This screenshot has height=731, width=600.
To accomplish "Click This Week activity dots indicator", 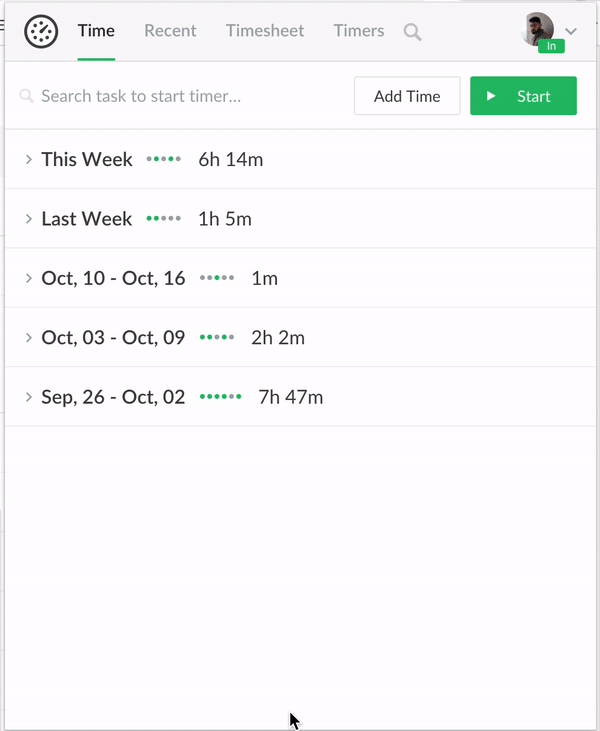I will click(164, 159).
